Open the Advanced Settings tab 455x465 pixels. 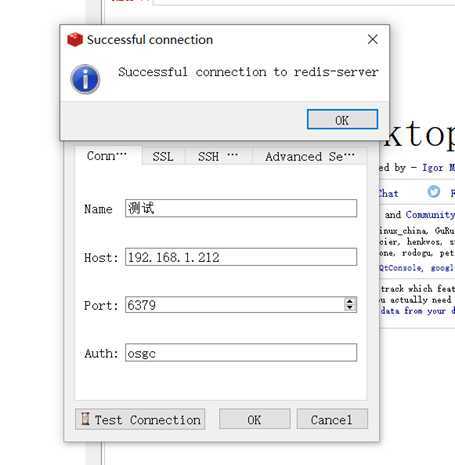pyautogui.click(x=310, y=156)
